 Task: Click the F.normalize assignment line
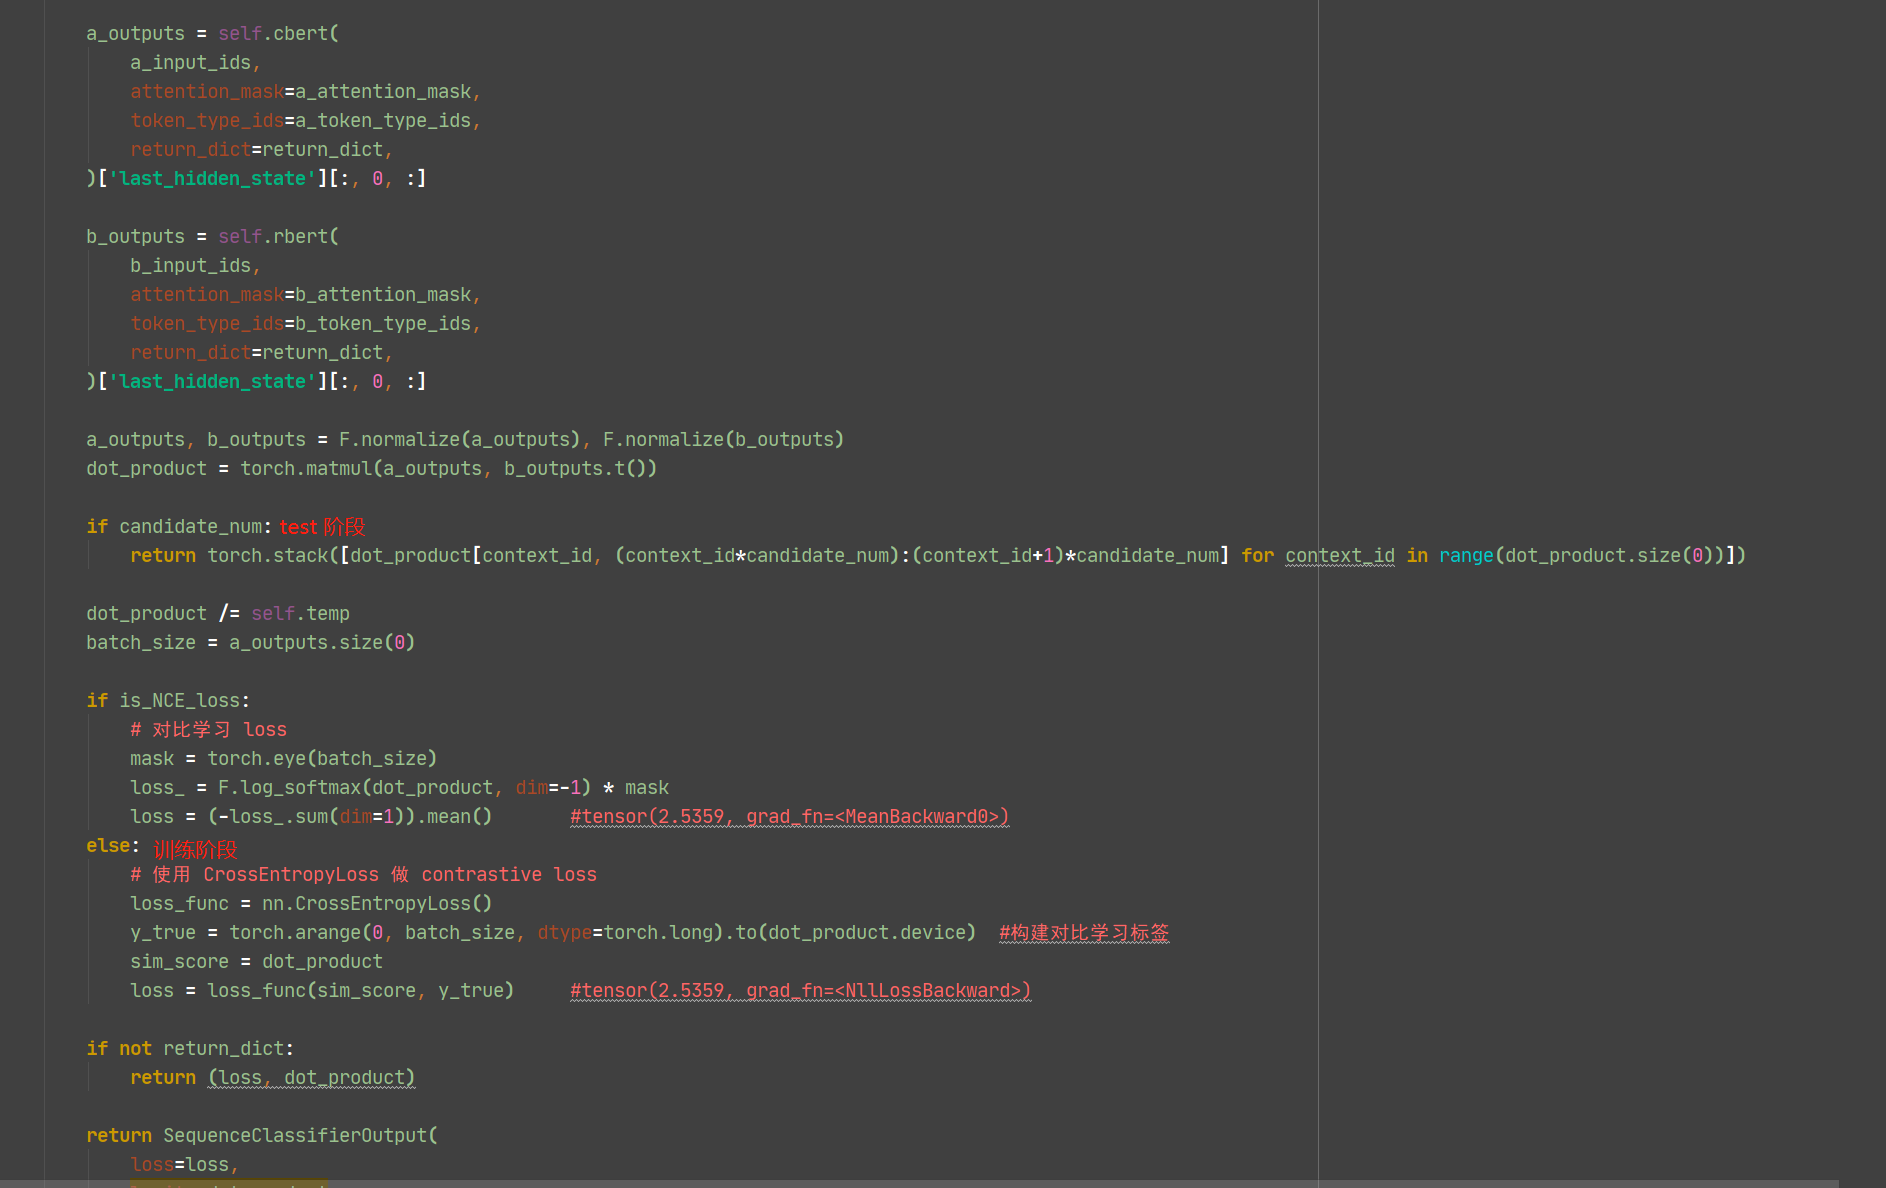(465, 440)
